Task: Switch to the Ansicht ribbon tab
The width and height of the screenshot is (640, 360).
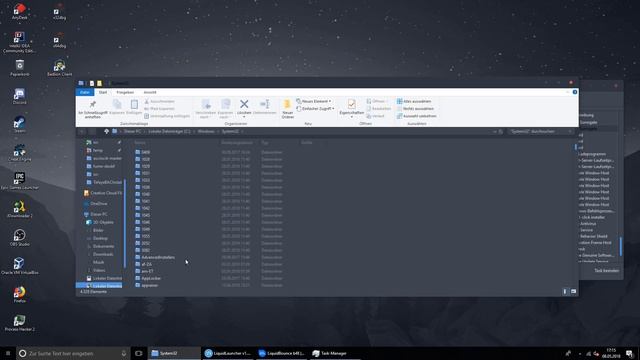Action: point(150,92)
